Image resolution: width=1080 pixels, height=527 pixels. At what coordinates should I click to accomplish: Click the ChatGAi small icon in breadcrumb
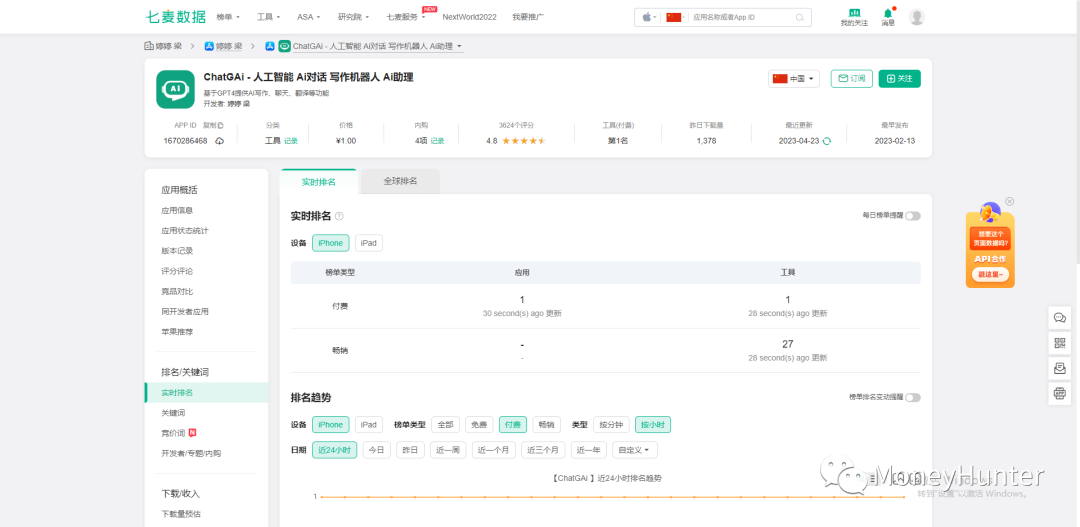(284, 46)
